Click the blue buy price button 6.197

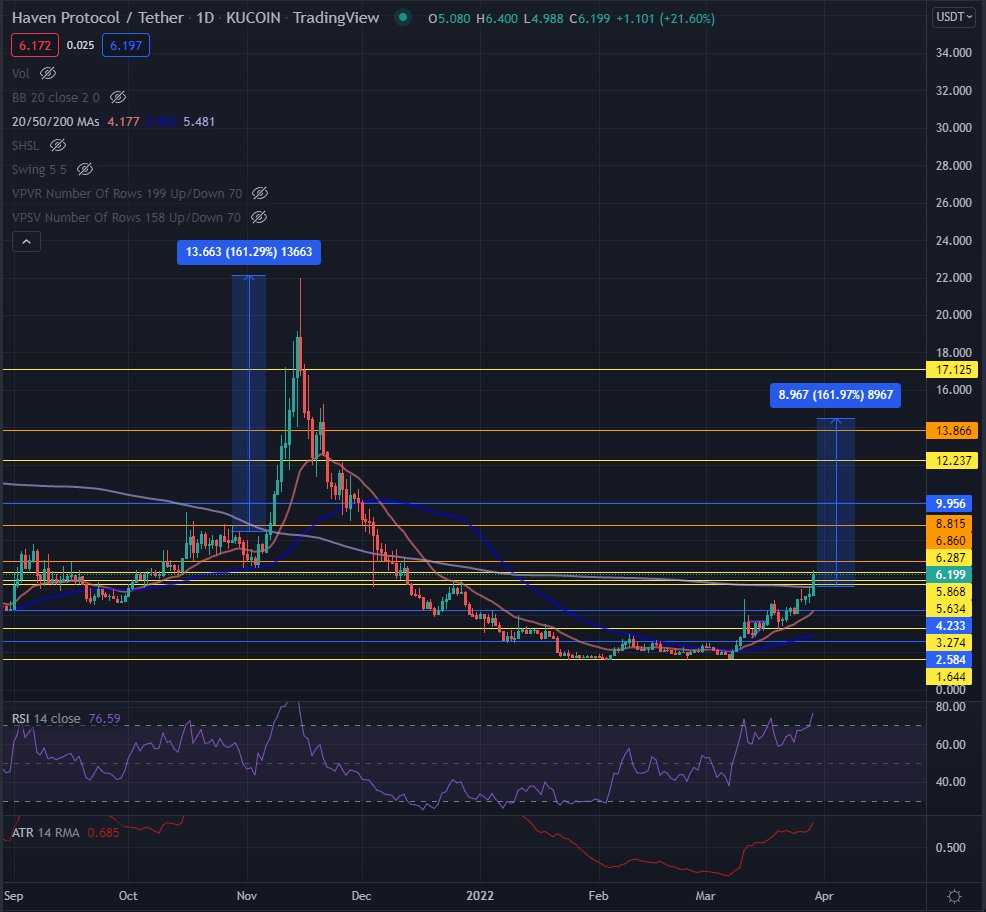124,46
